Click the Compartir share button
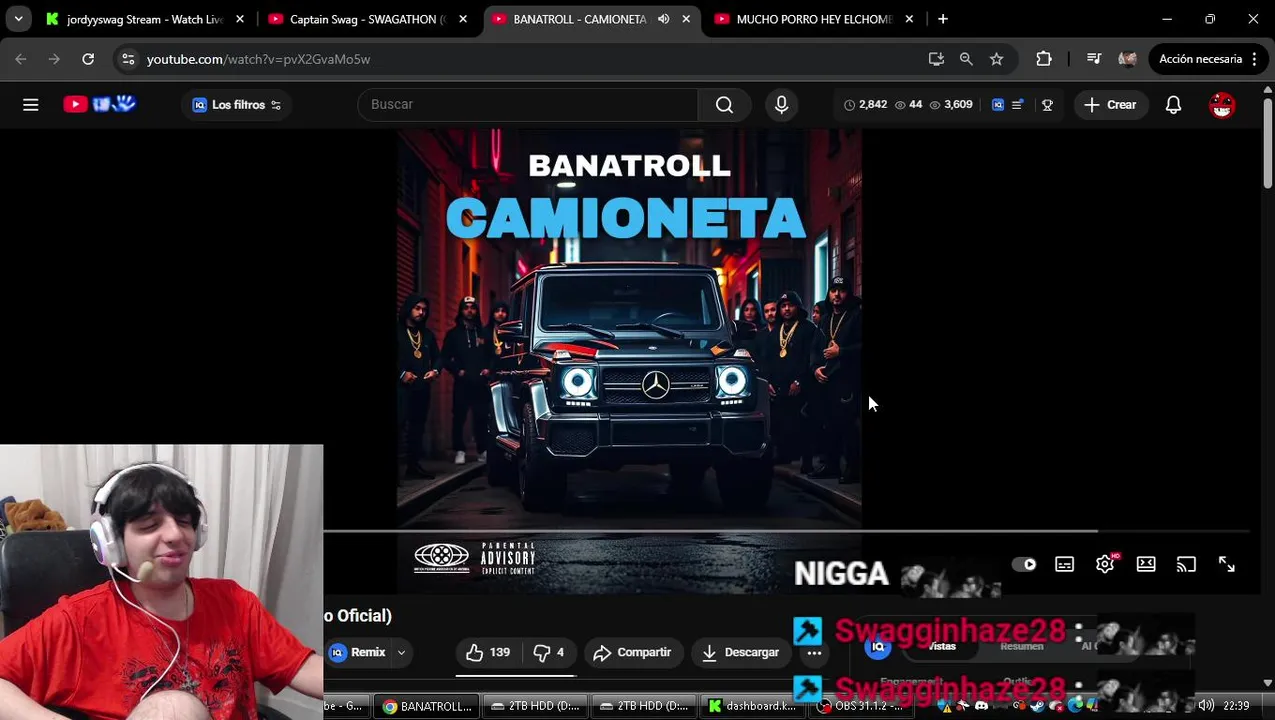 tap(632, 652)
